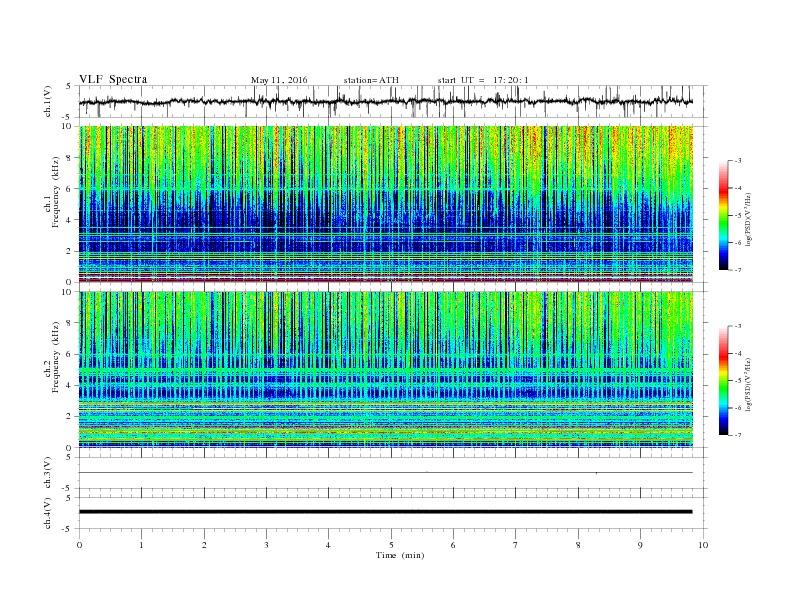Screen dimensions: 792x612
Task: Click the ch.1 spectrogram color scale bar
Action: click(724, 215)
